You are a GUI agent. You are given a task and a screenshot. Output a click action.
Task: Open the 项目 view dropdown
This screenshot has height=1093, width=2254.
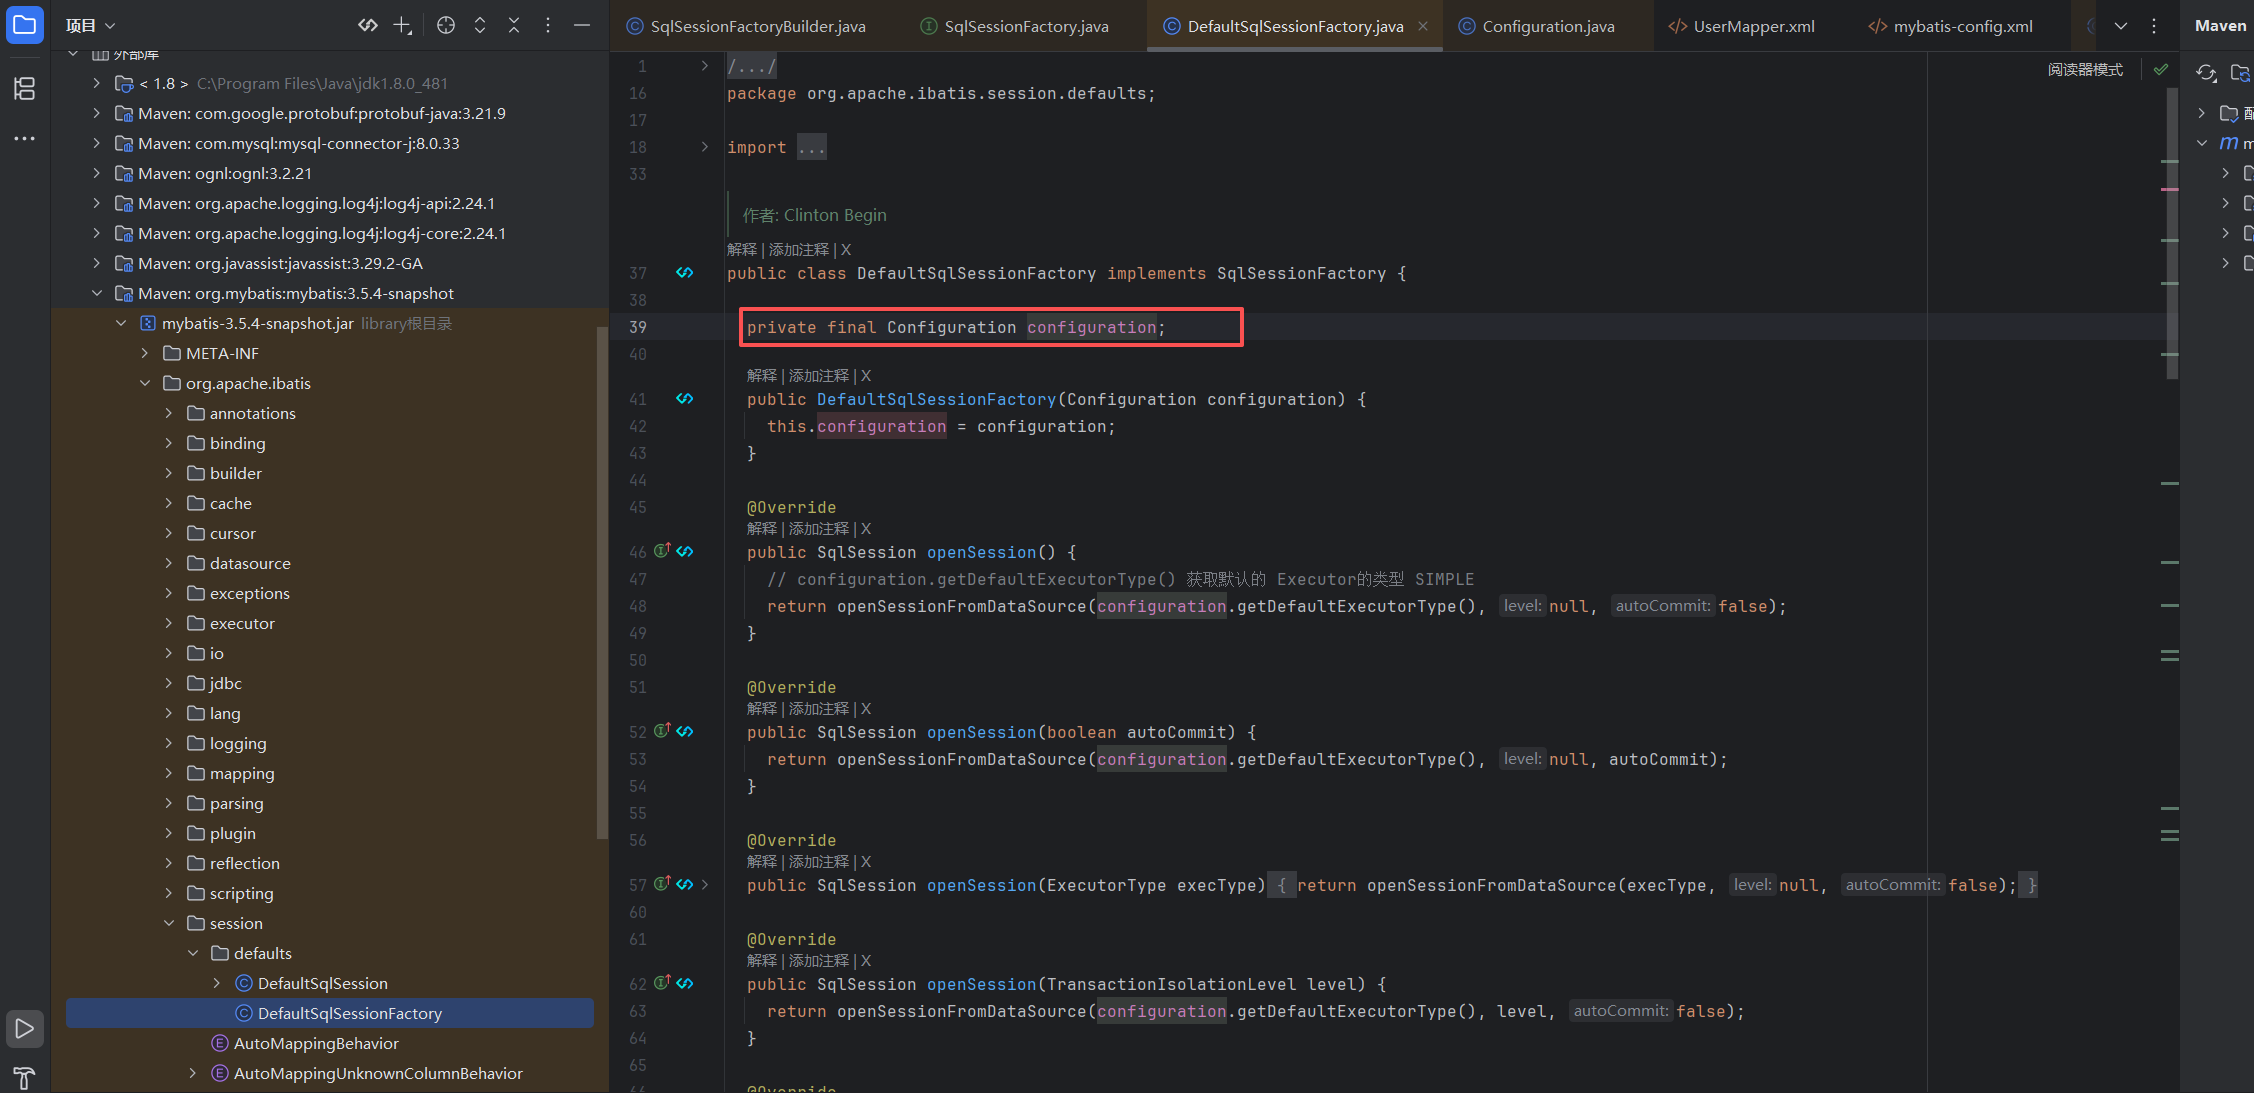point(91,25)
